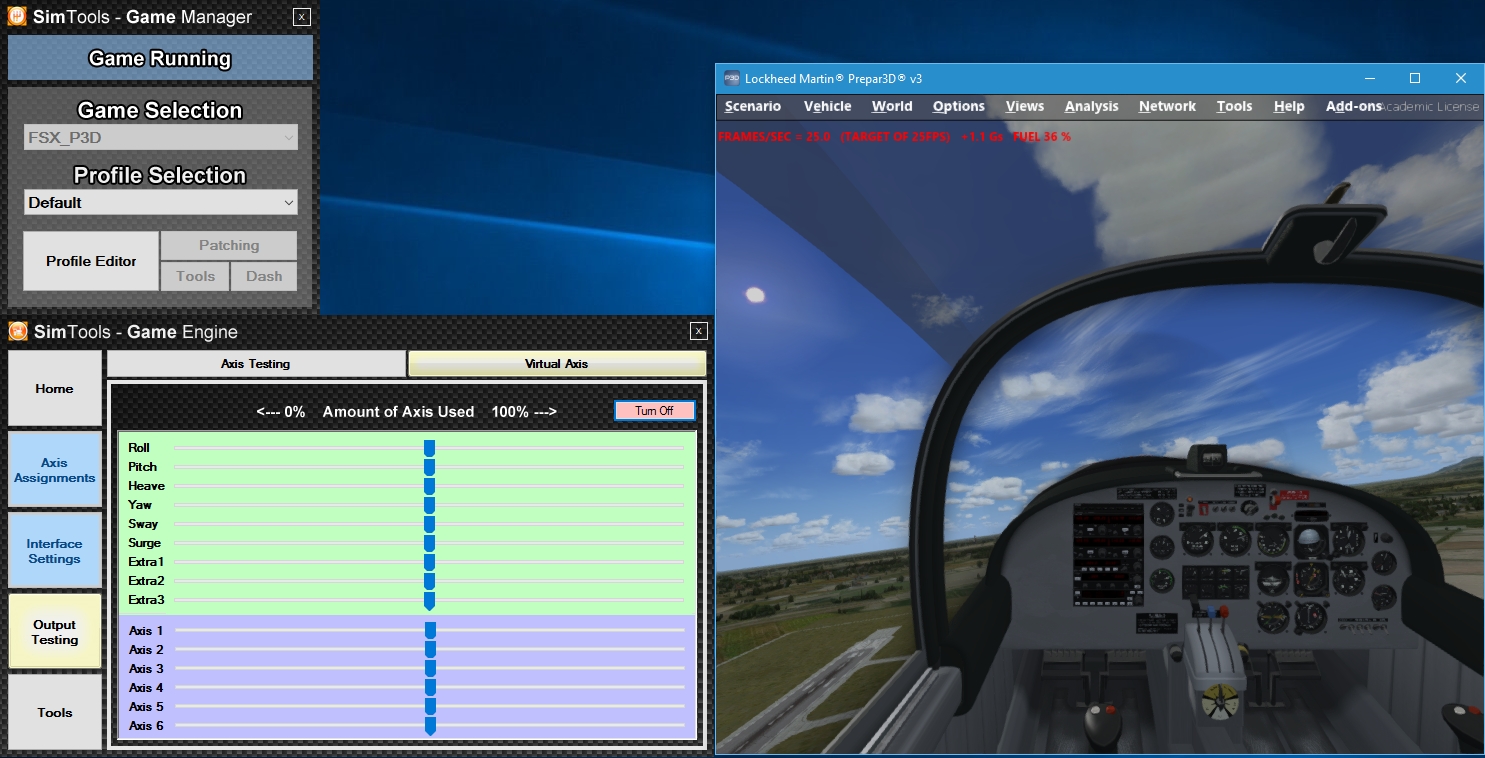This screenshot has width=1485, height=758.
Task: Switch to the Axis Testing tab
Action: tap(256, 364)
